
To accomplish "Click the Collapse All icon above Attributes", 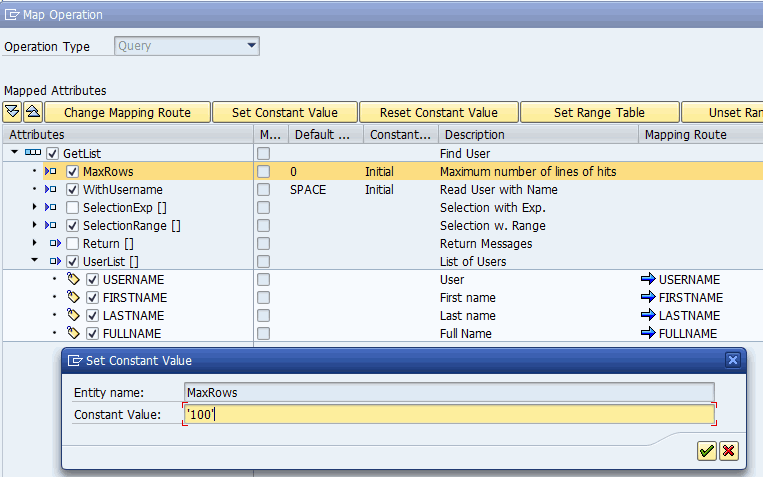I will 33,112.
